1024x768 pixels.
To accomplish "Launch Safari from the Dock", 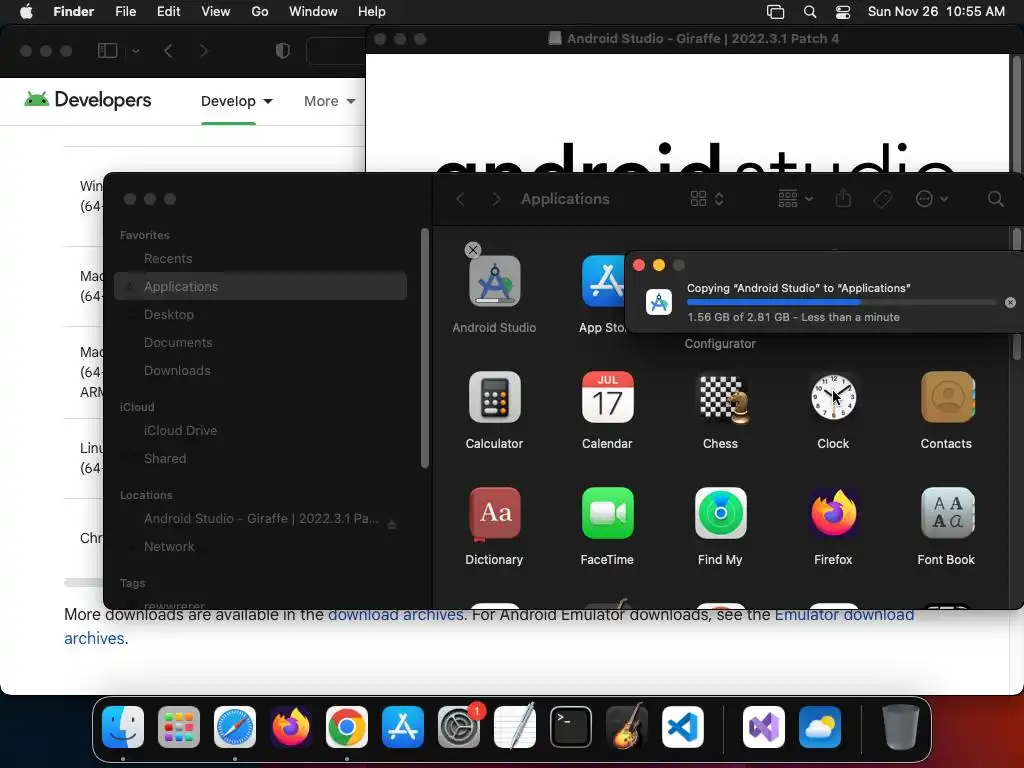I will (235, 727).
